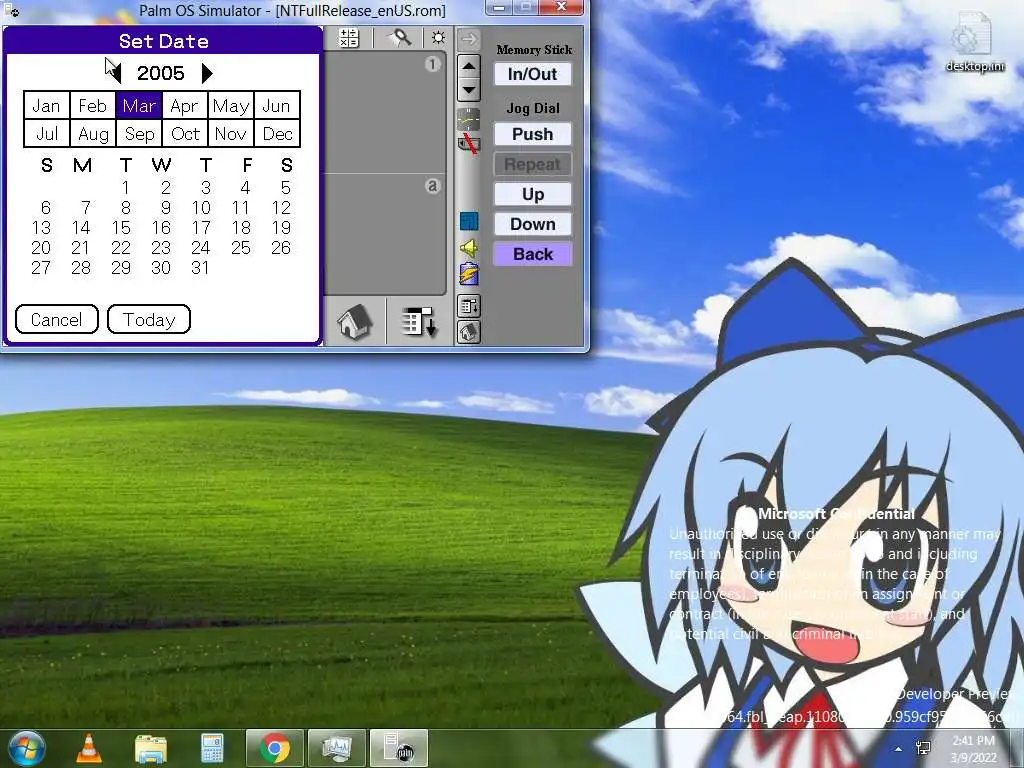Click the Today button

pyautogui.click(x=149, y=319)
